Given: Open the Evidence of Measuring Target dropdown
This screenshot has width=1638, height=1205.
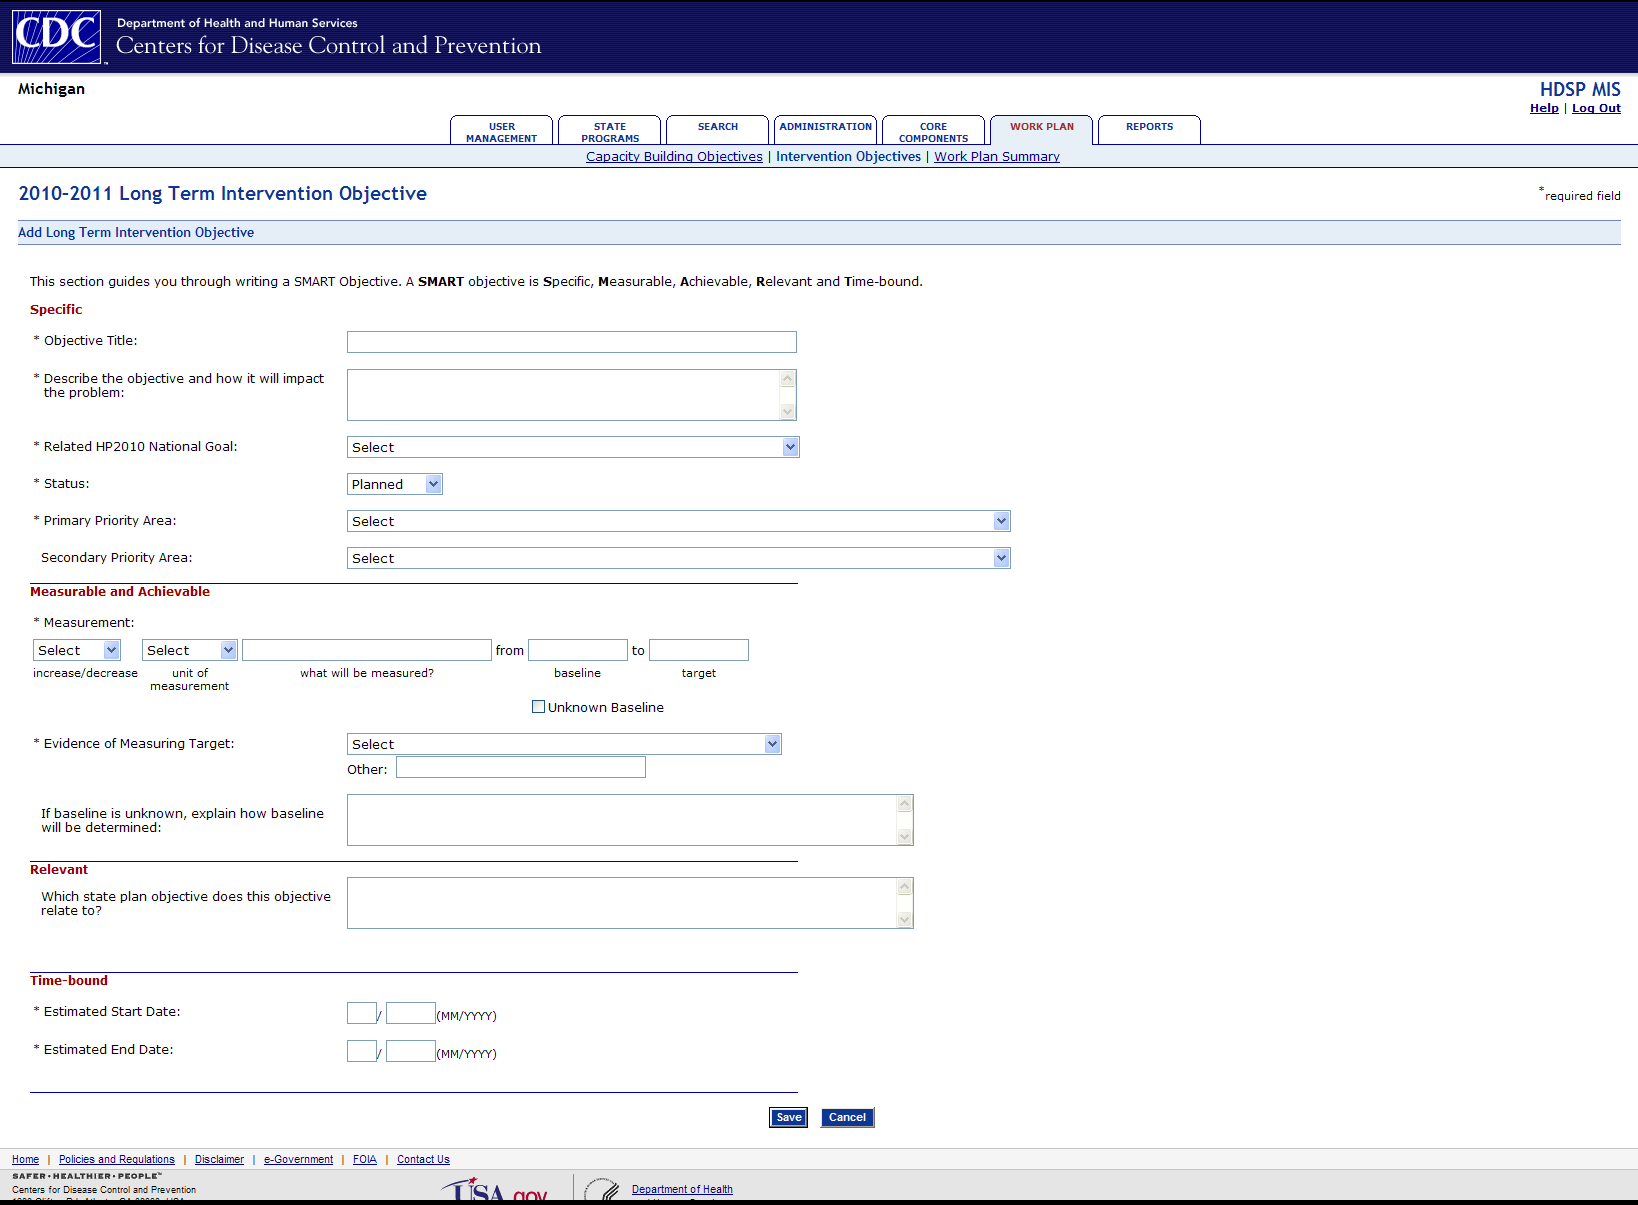Looking at the screenshot, I should point(563,744).
